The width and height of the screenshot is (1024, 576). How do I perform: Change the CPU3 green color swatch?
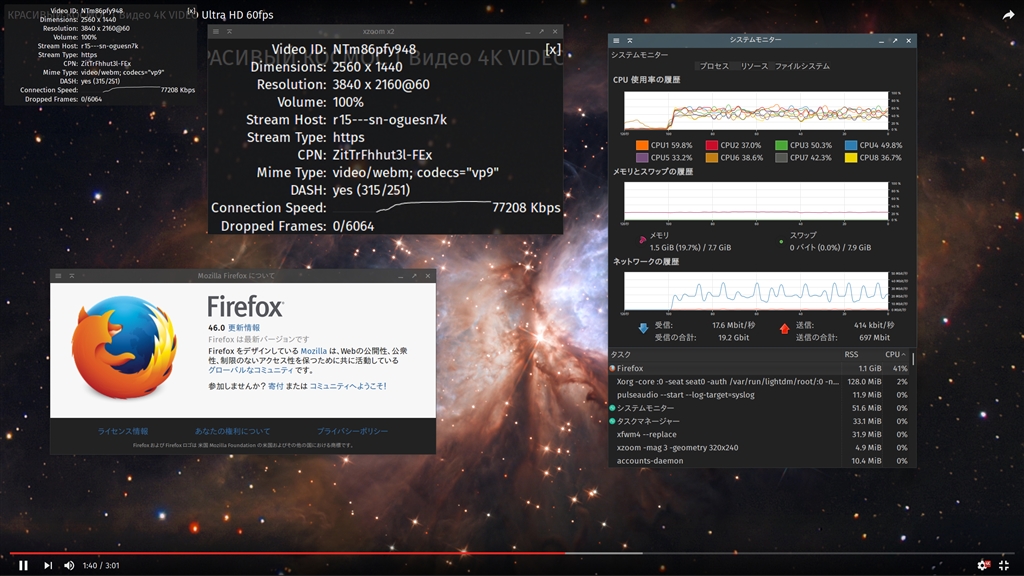[x=781, y=145]
